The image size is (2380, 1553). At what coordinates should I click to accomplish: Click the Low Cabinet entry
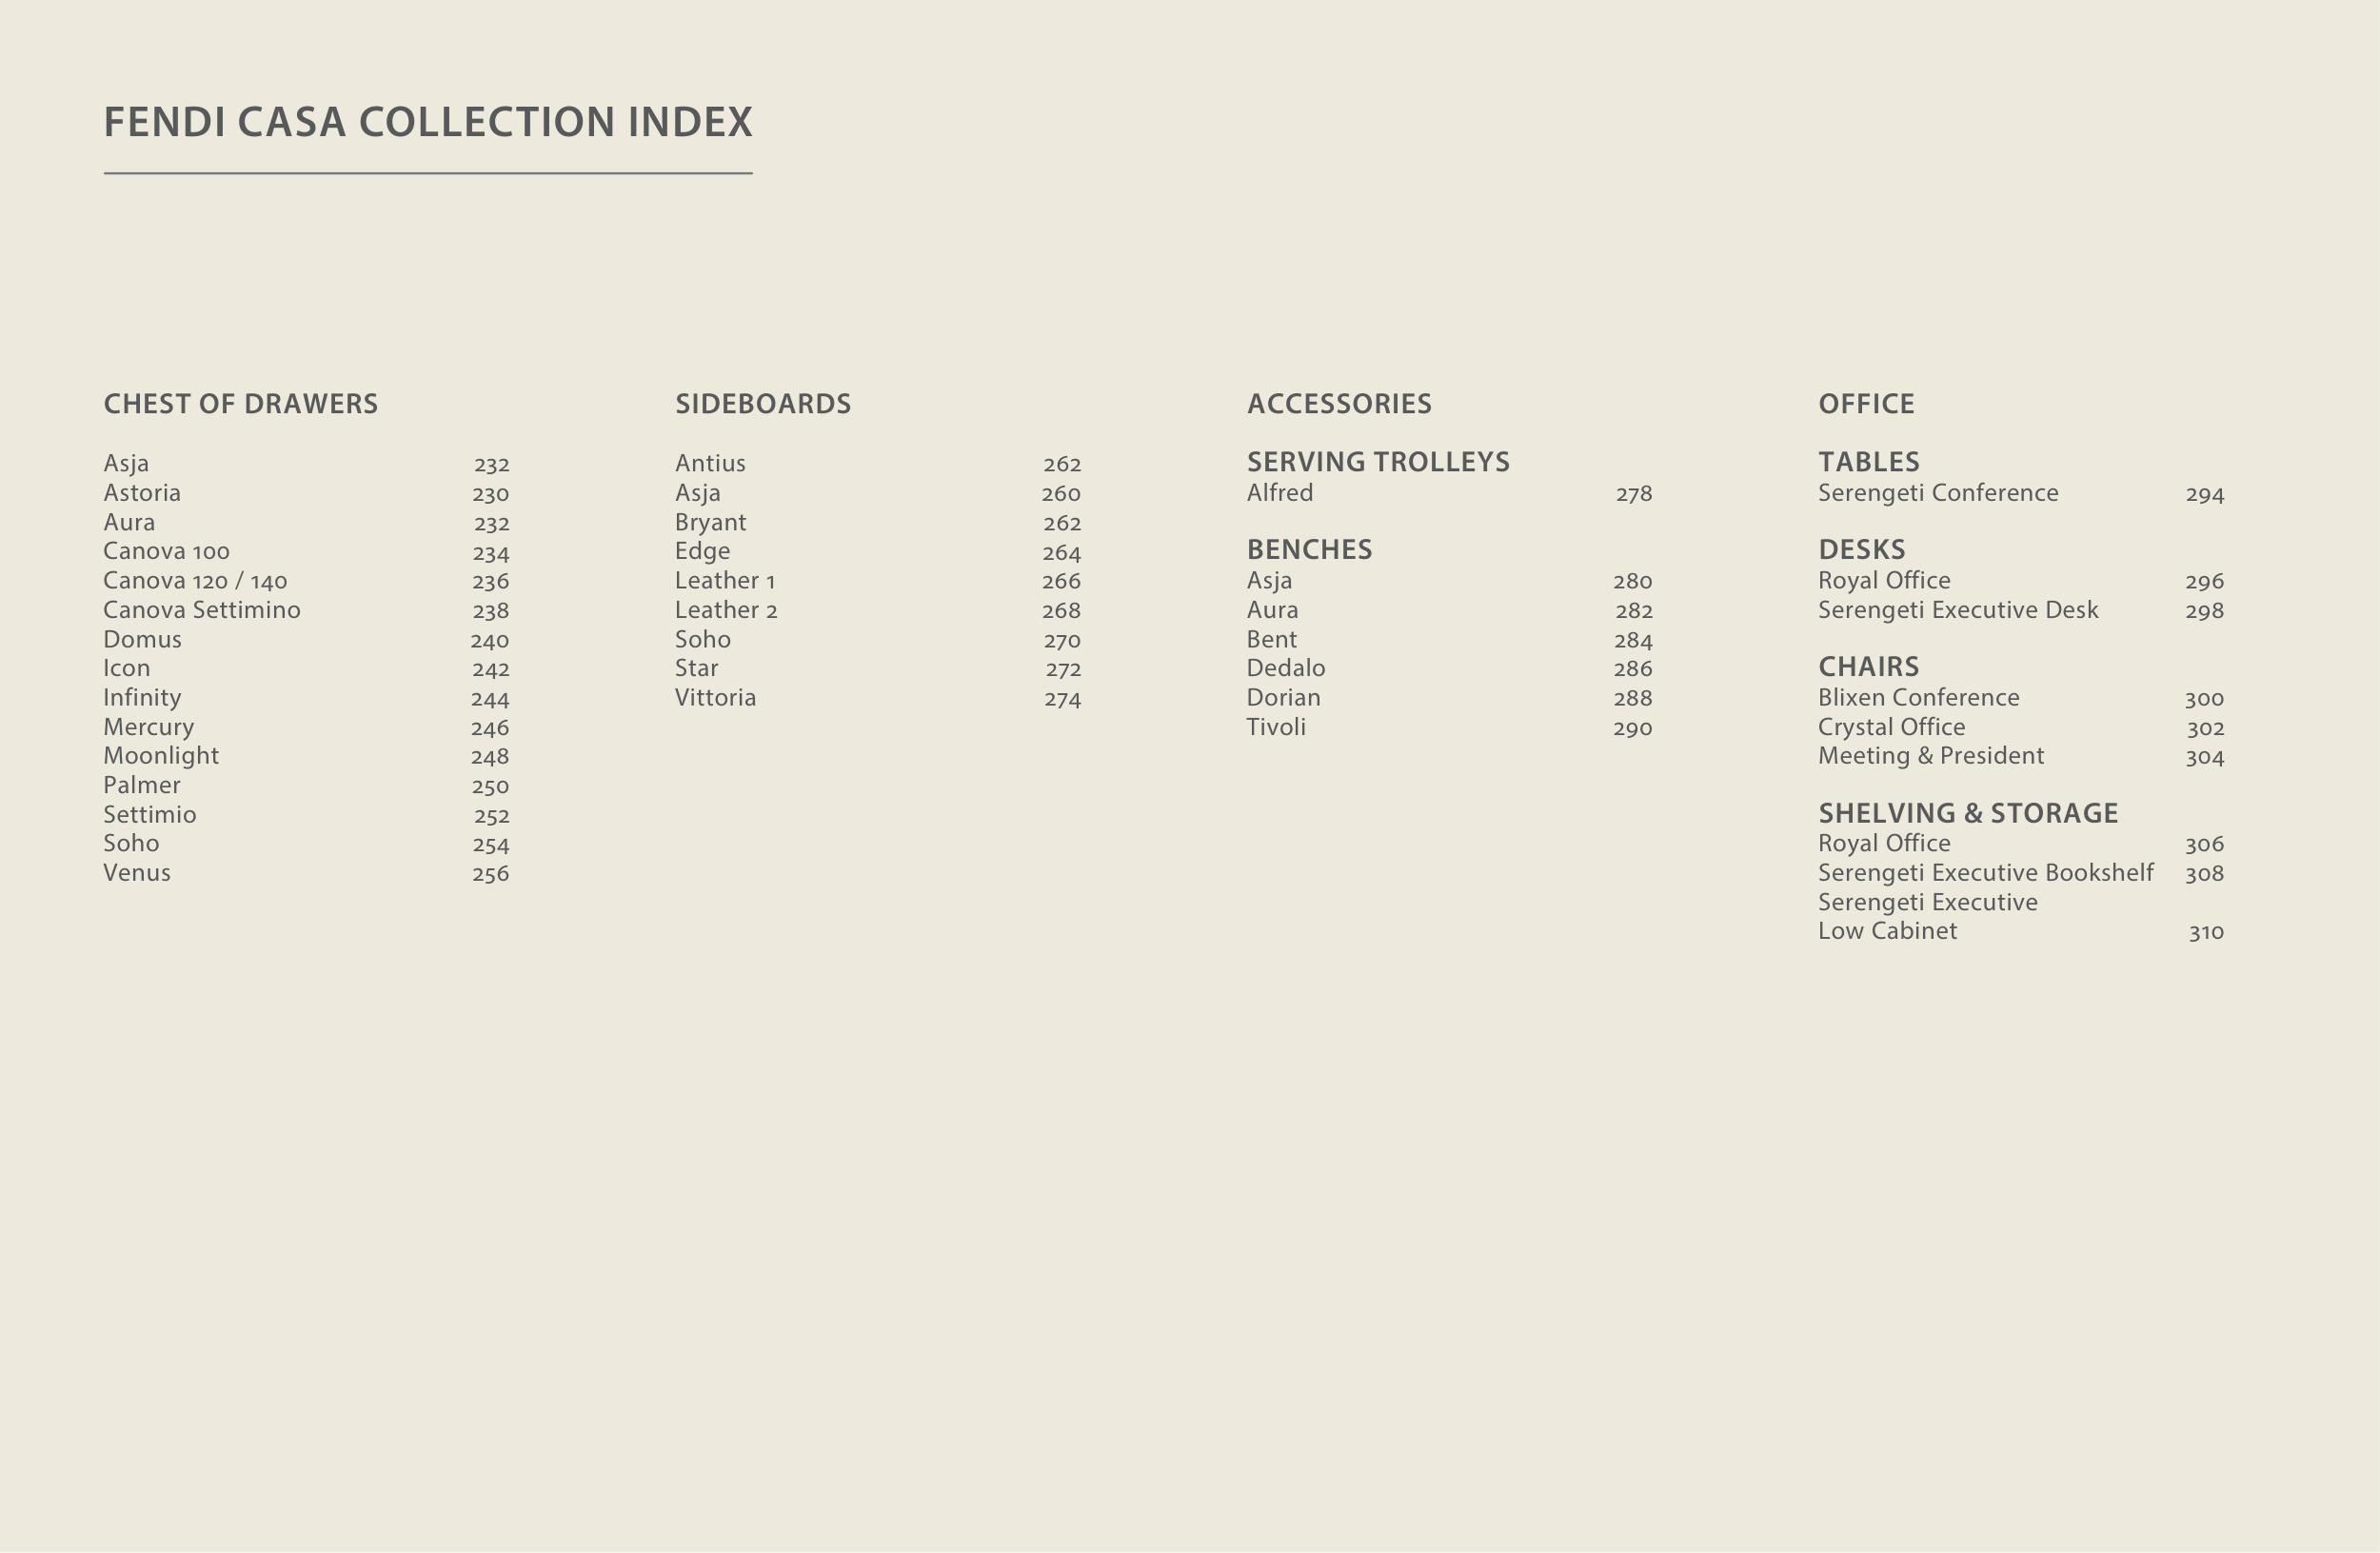pos(1887,931)
